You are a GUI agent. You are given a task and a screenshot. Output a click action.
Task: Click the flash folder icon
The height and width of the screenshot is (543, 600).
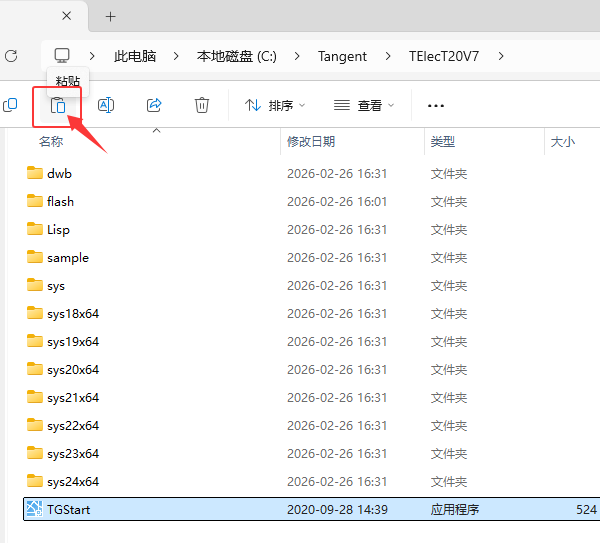point(35,201)
